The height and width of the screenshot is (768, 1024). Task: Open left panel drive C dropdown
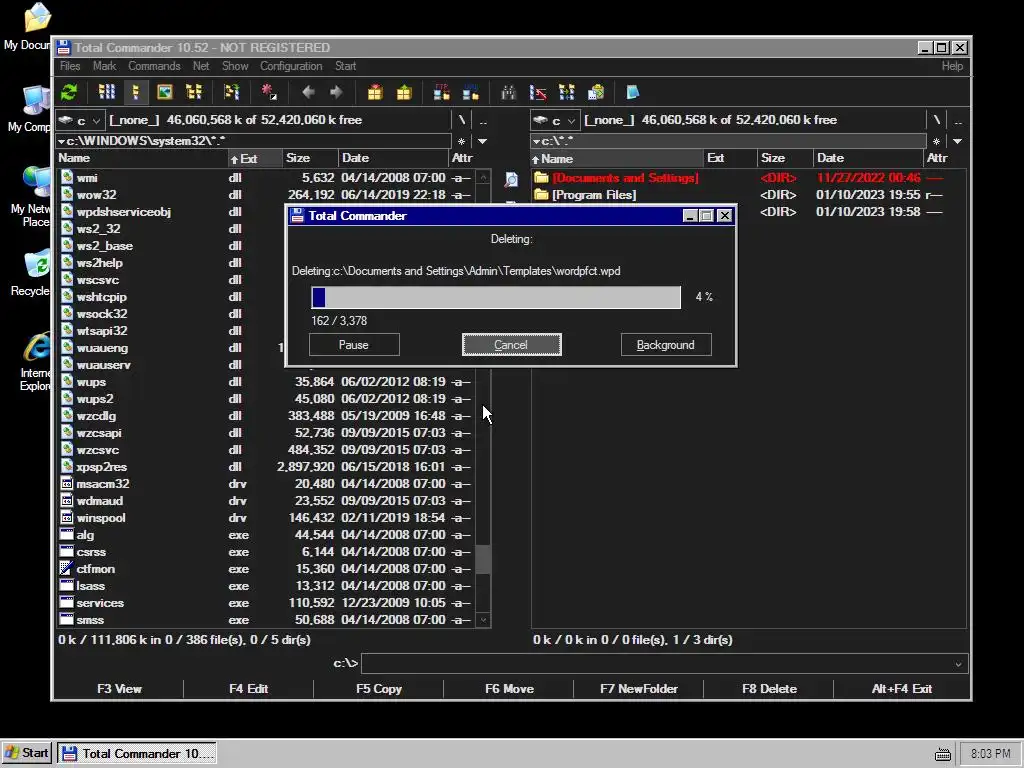[80, 120]
